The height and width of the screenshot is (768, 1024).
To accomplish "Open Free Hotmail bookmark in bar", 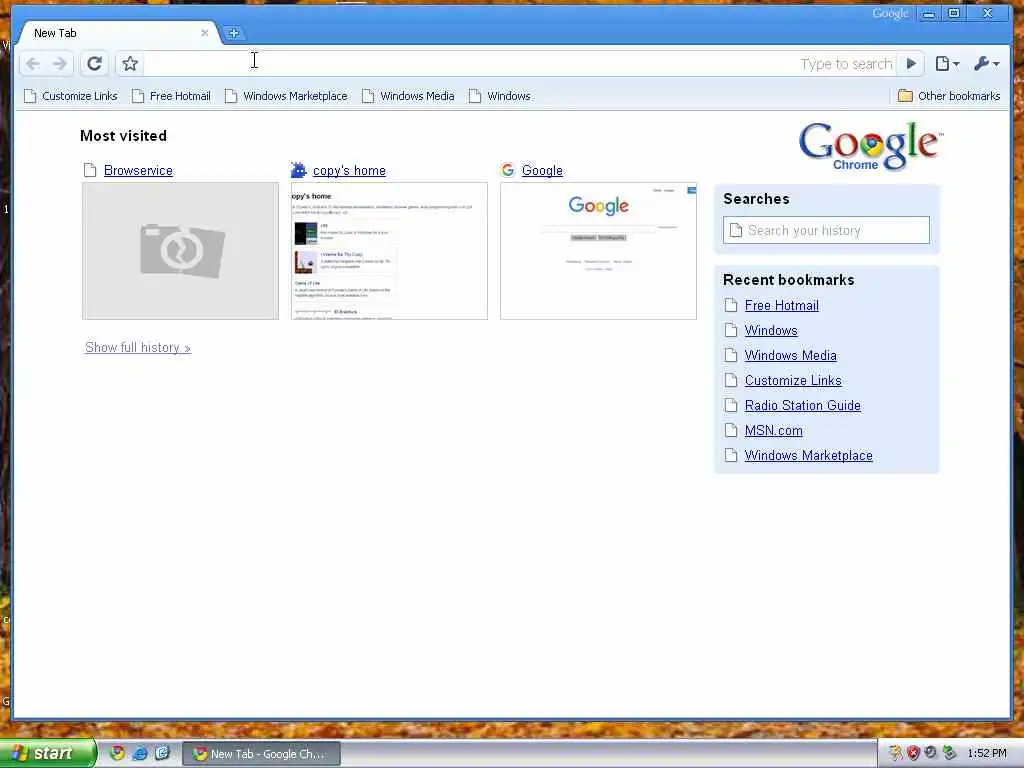I will [171, 96].
